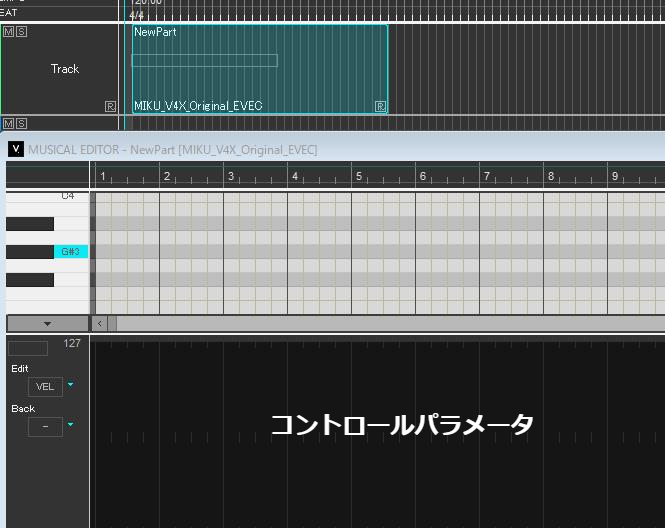Jump to measure 2 on the ruler
The image size is (666, 529).
[167, 176]
